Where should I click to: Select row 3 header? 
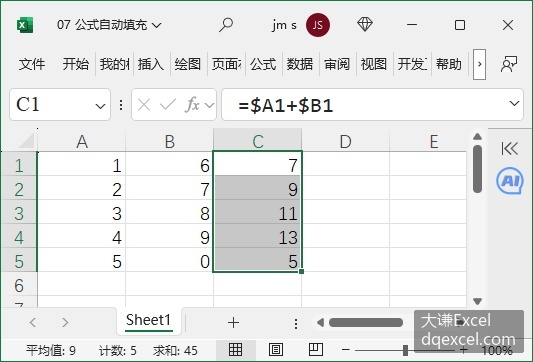point(19,213)
